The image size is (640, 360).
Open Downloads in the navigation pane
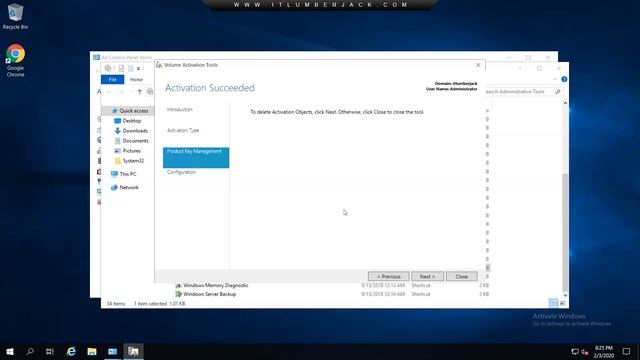click(x=135, y=131)
